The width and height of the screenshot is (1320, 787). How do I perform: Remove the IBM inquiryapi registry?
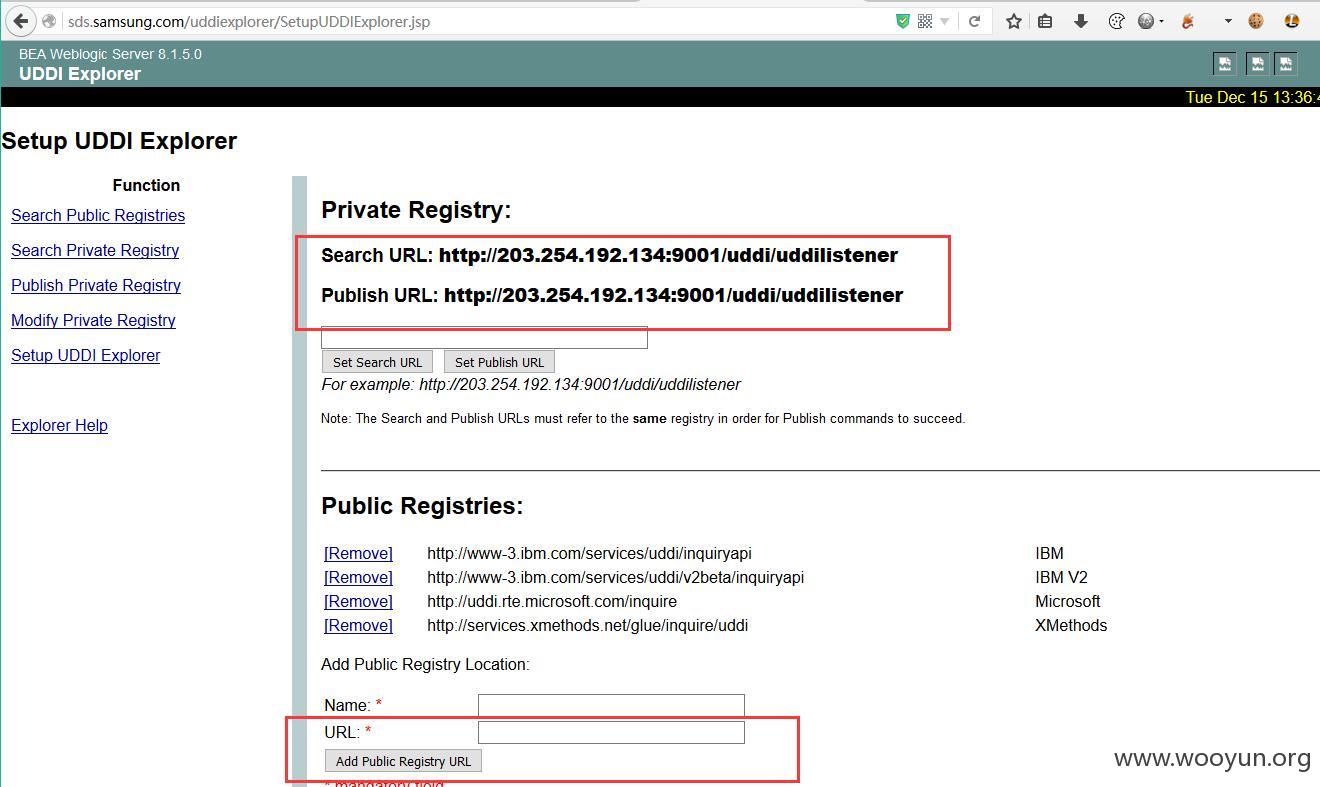click(x=358, y=553)
